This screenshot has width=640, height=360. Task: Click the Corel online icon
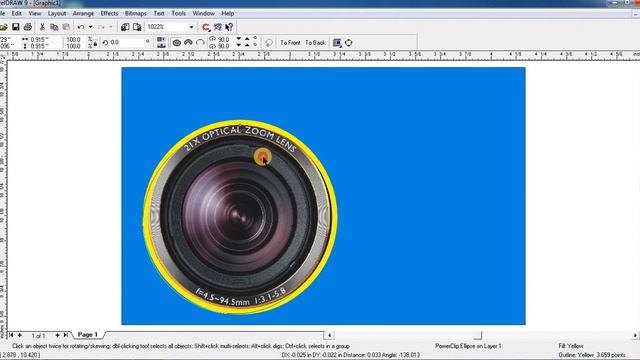pyautogui.click(x=218, y=27)
